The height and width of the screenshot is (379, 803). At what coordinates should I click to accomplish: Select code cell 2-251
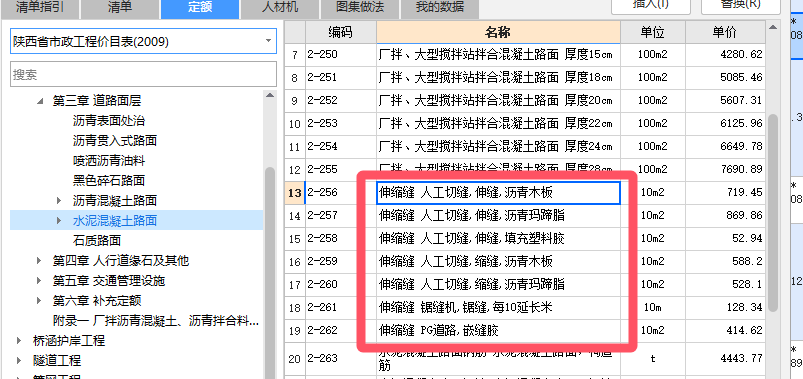(341, 78)
